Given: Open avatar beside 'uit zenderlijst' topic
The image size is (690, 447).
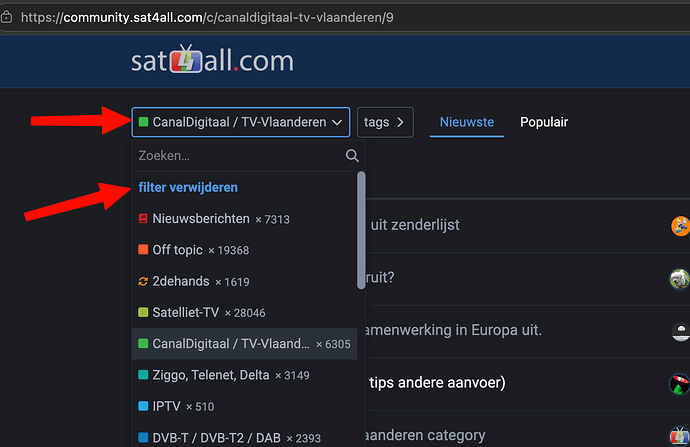Looking at the screenshot, I should [x=680, y=226].
